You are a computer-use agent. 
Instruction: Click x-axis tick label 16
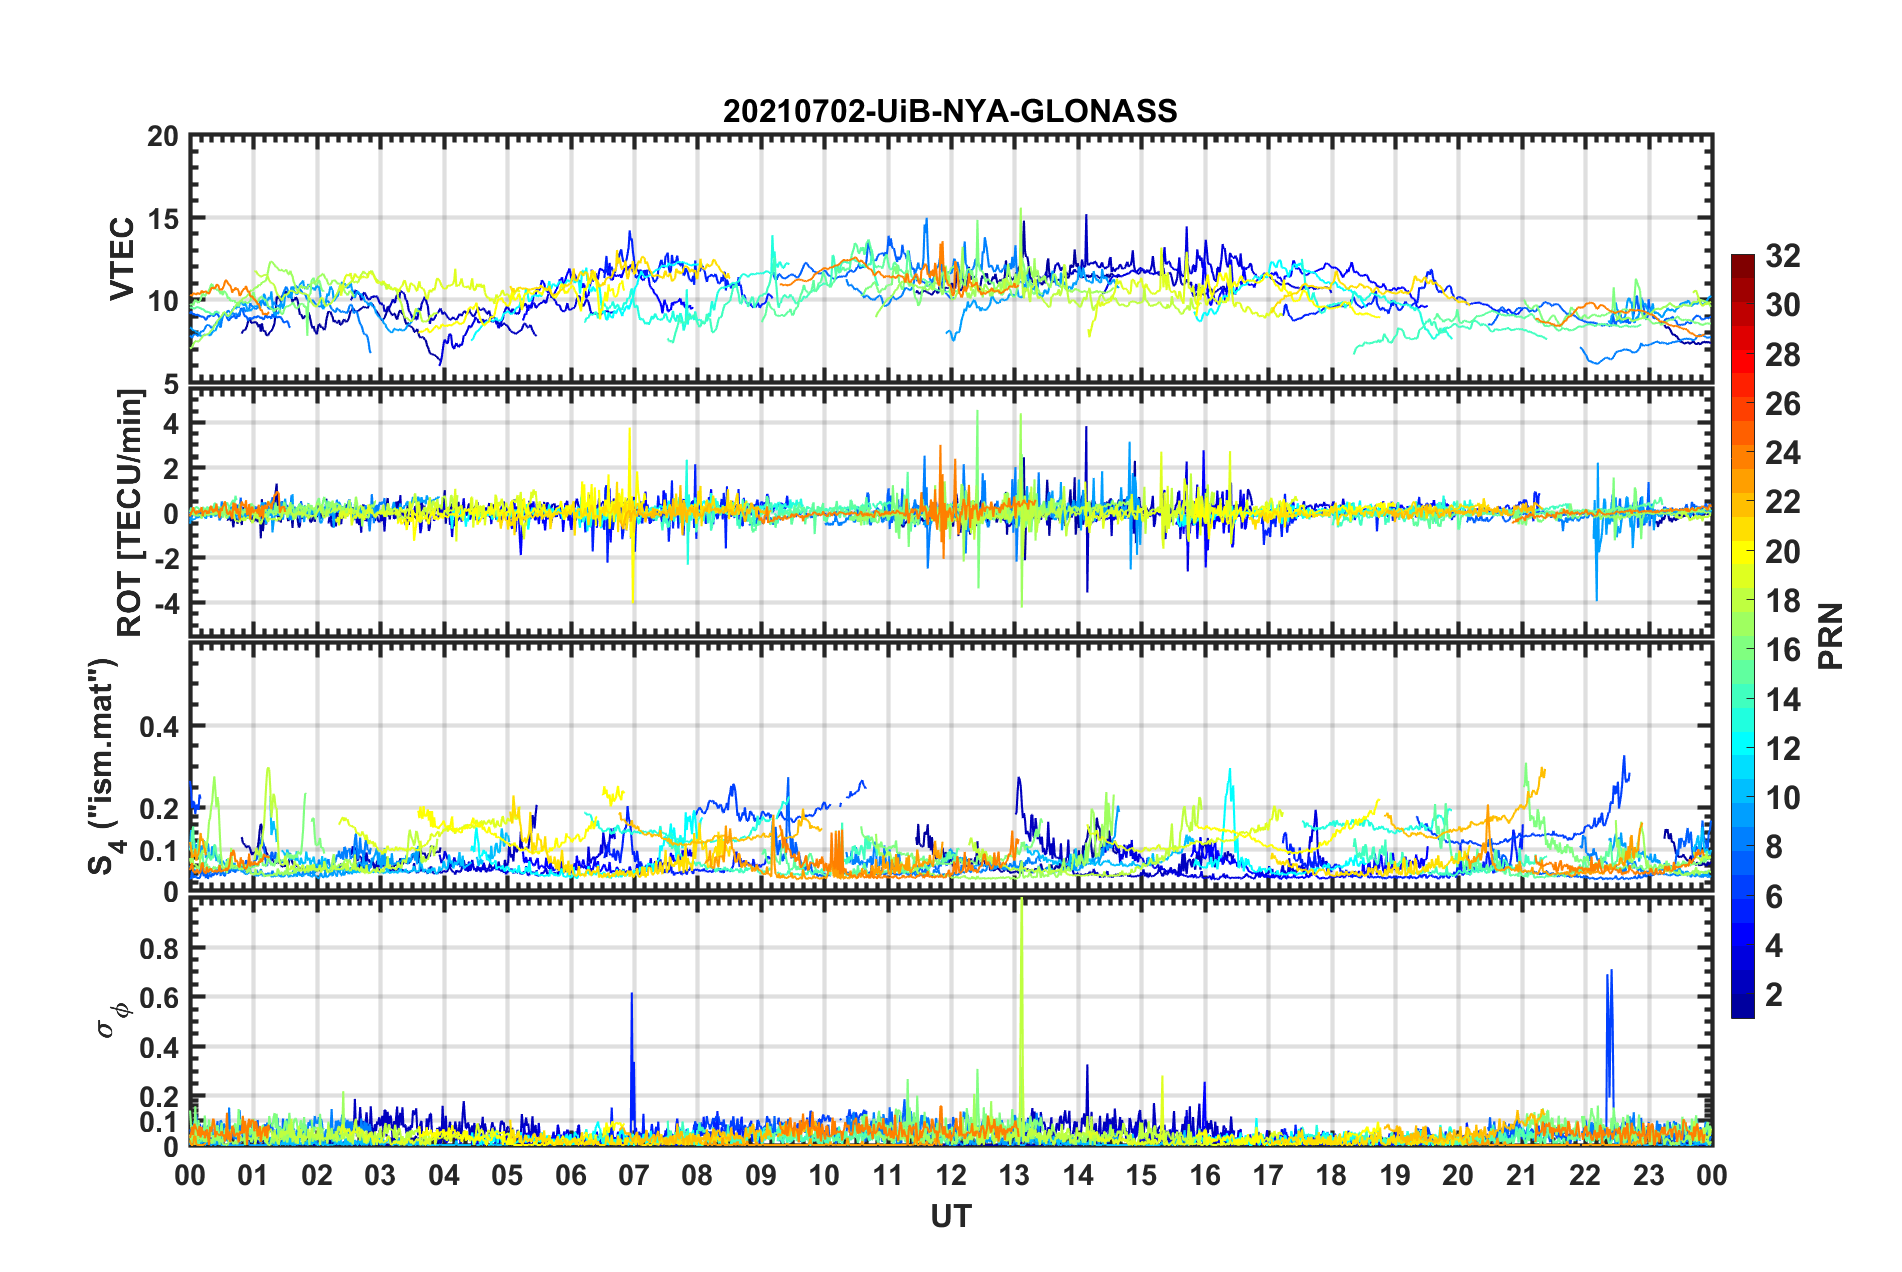1205,1175
